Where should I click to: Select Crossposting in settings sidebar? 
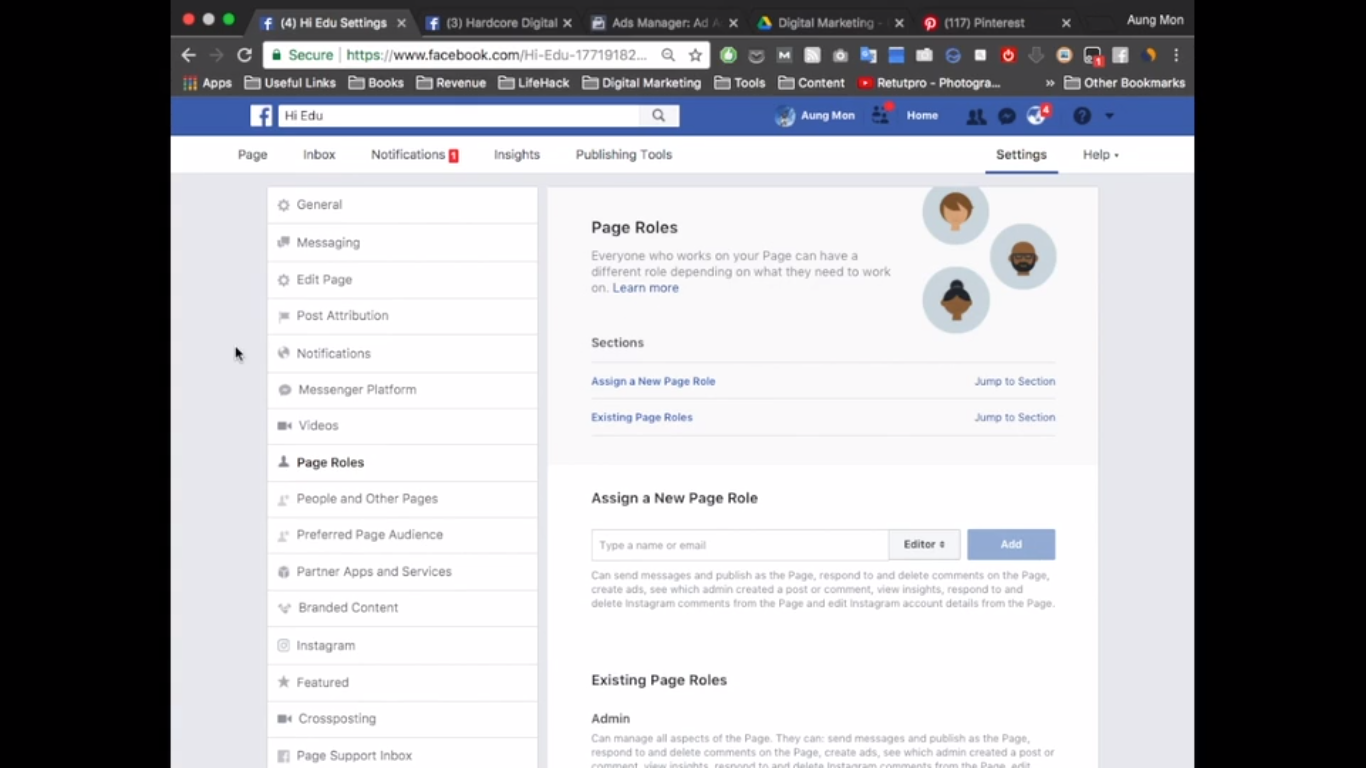point(402,719)
